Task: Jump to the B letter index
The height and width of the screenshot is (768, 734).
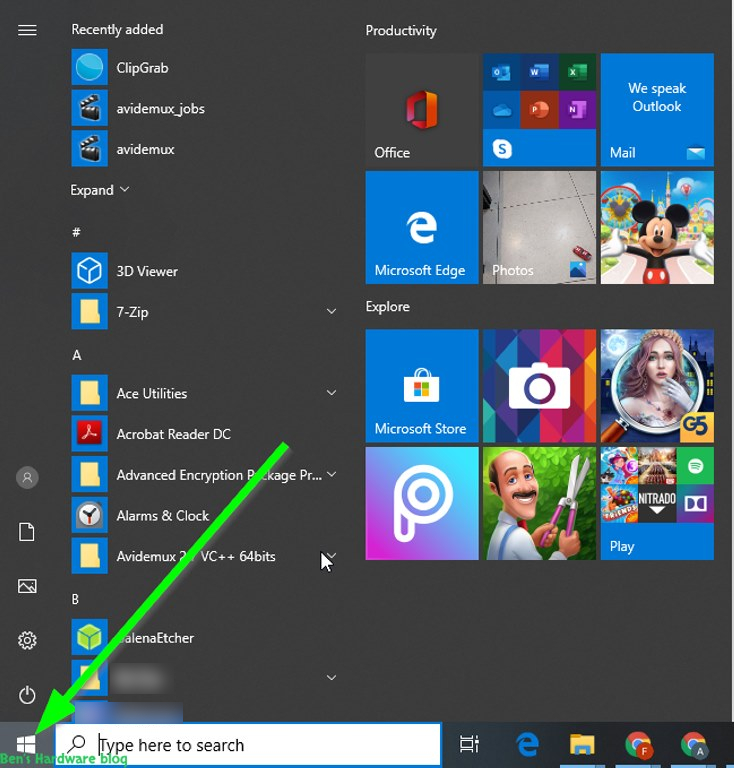Action: [x=75, y=599]
